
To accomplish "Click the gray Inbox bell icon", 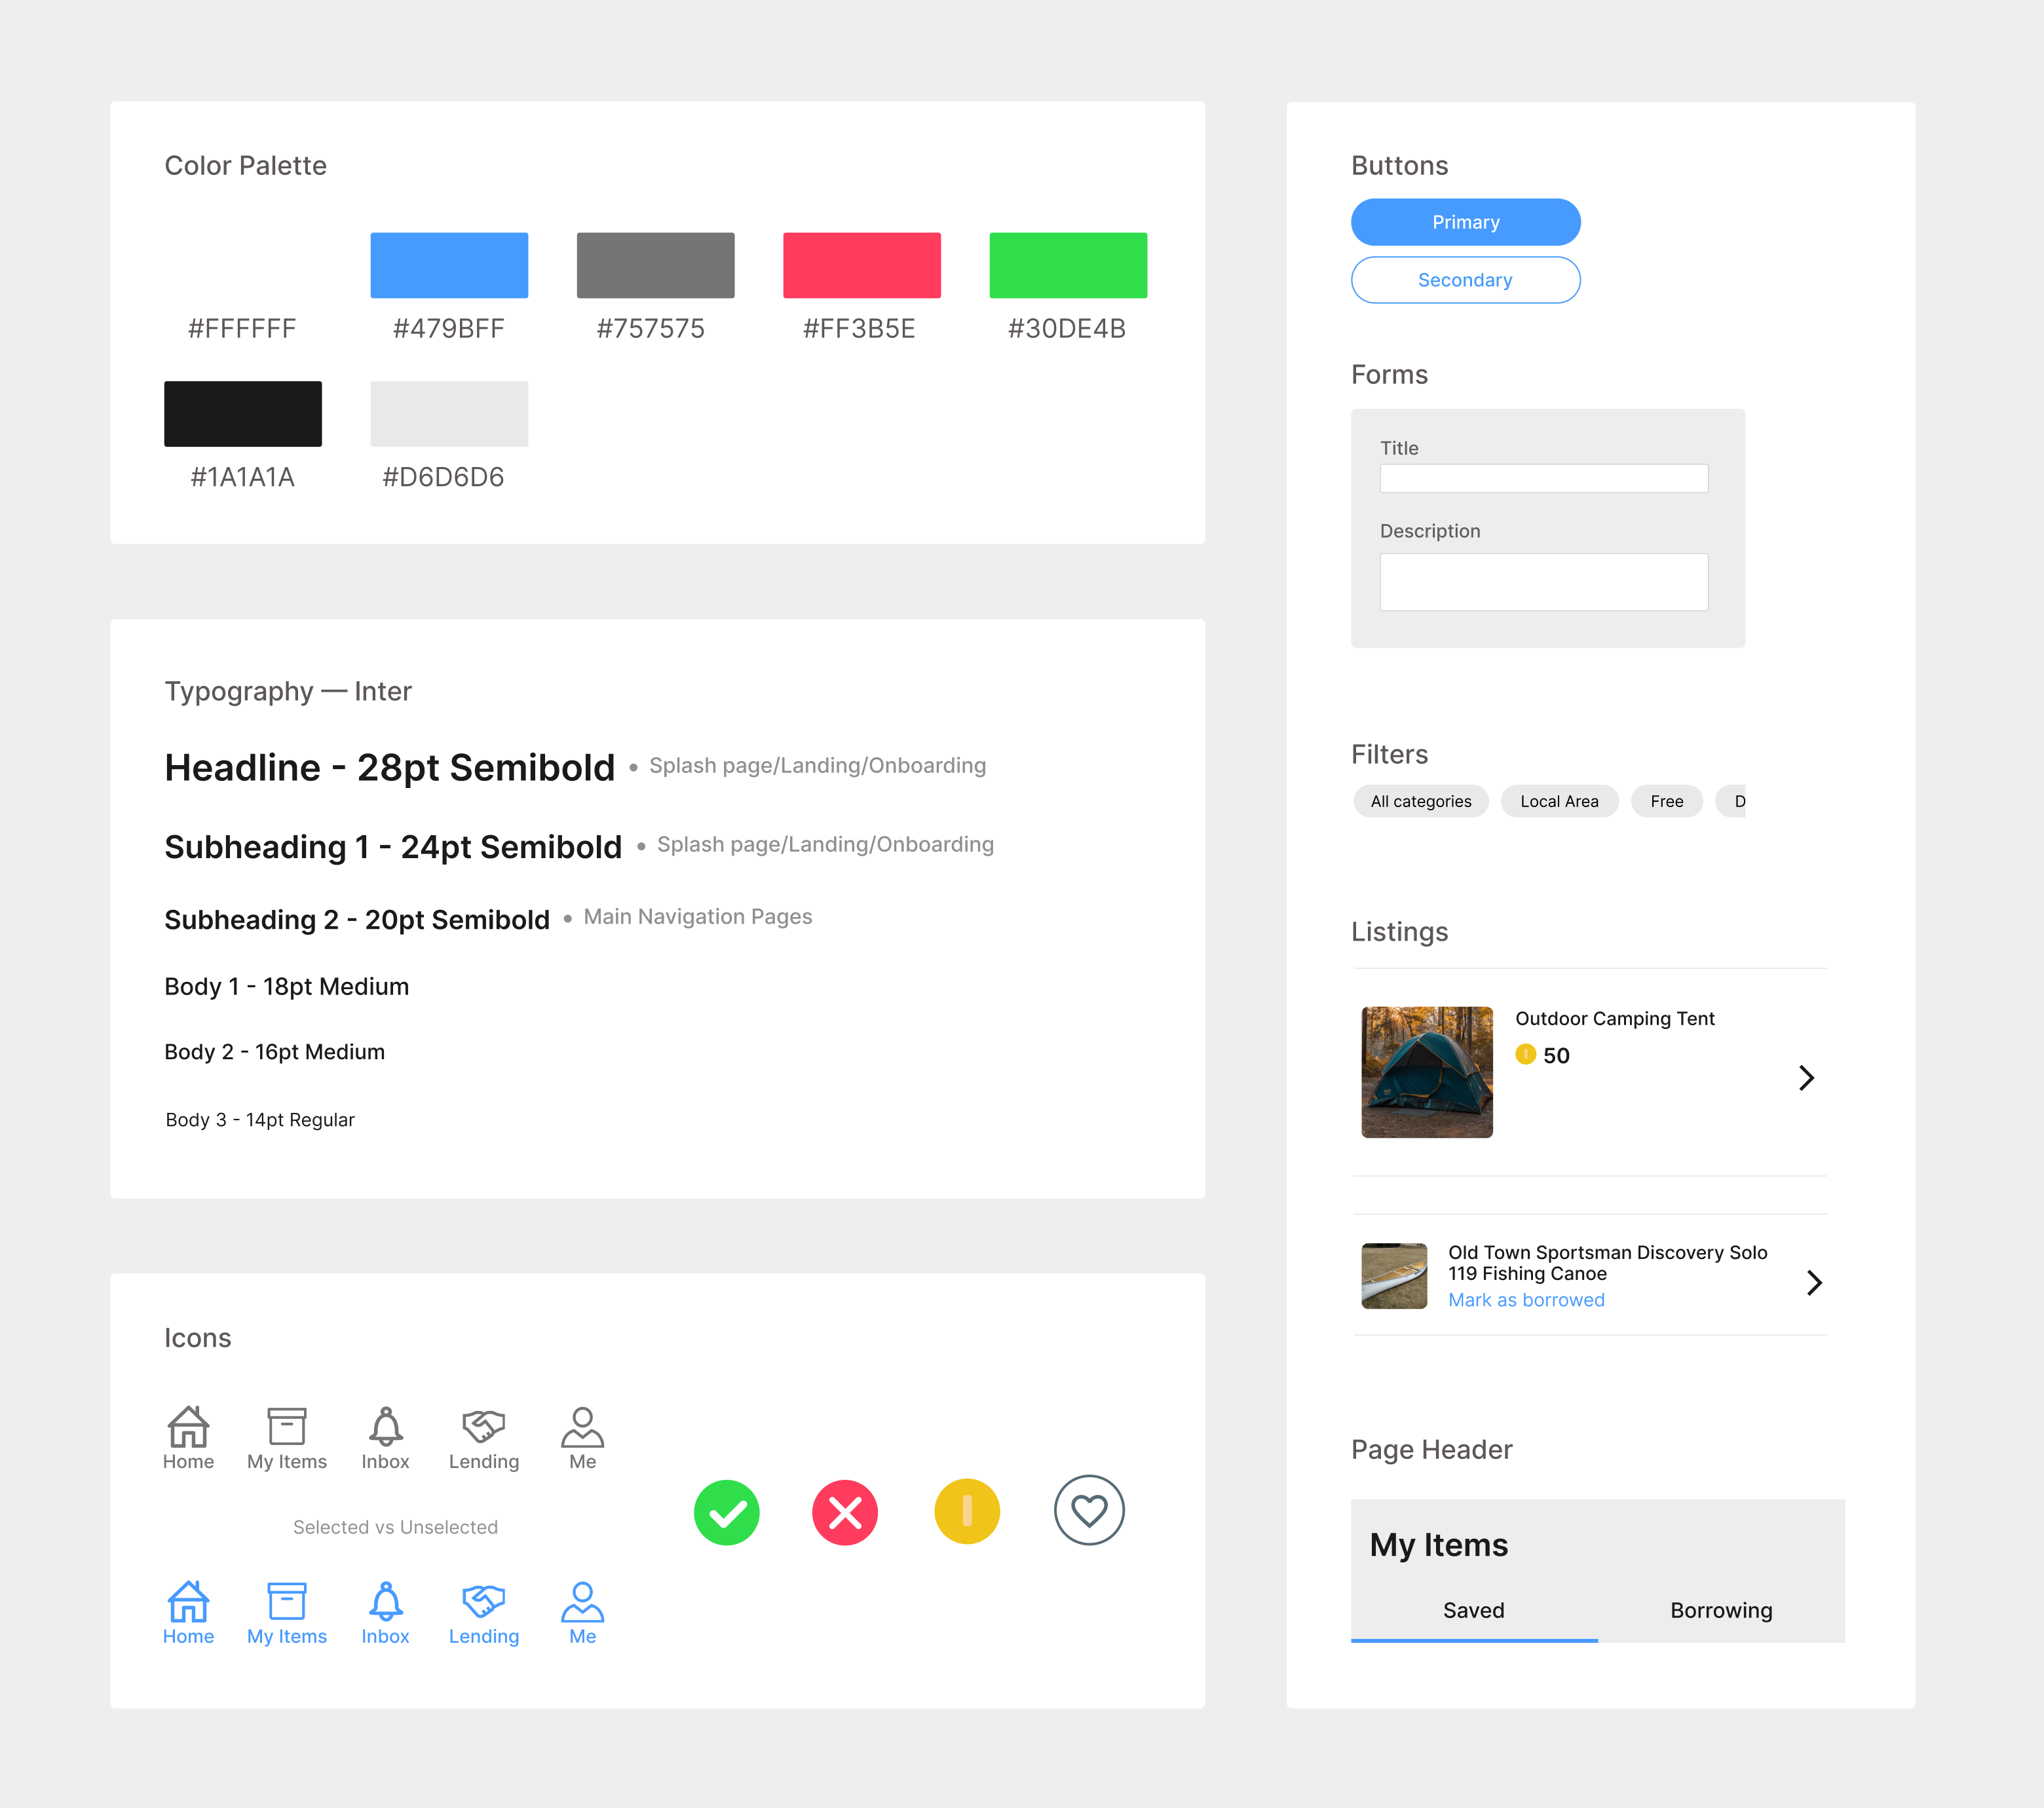I will [x=385, y=1427].
